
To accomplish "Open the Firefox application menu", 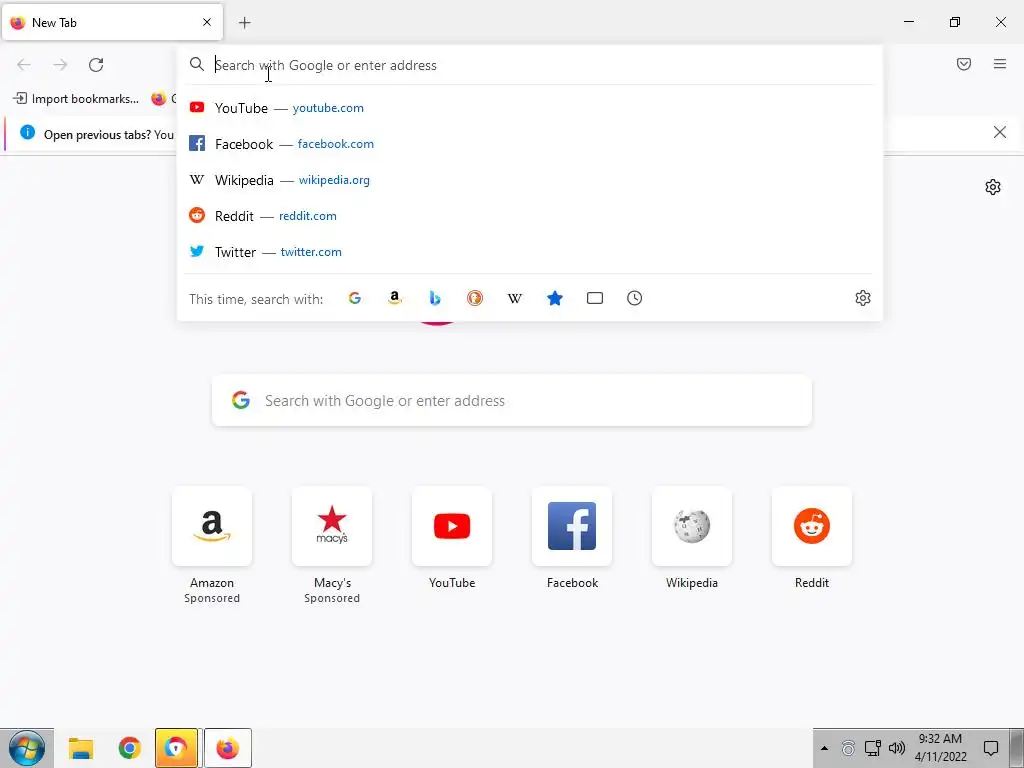I will click(x=1000, y=64).
